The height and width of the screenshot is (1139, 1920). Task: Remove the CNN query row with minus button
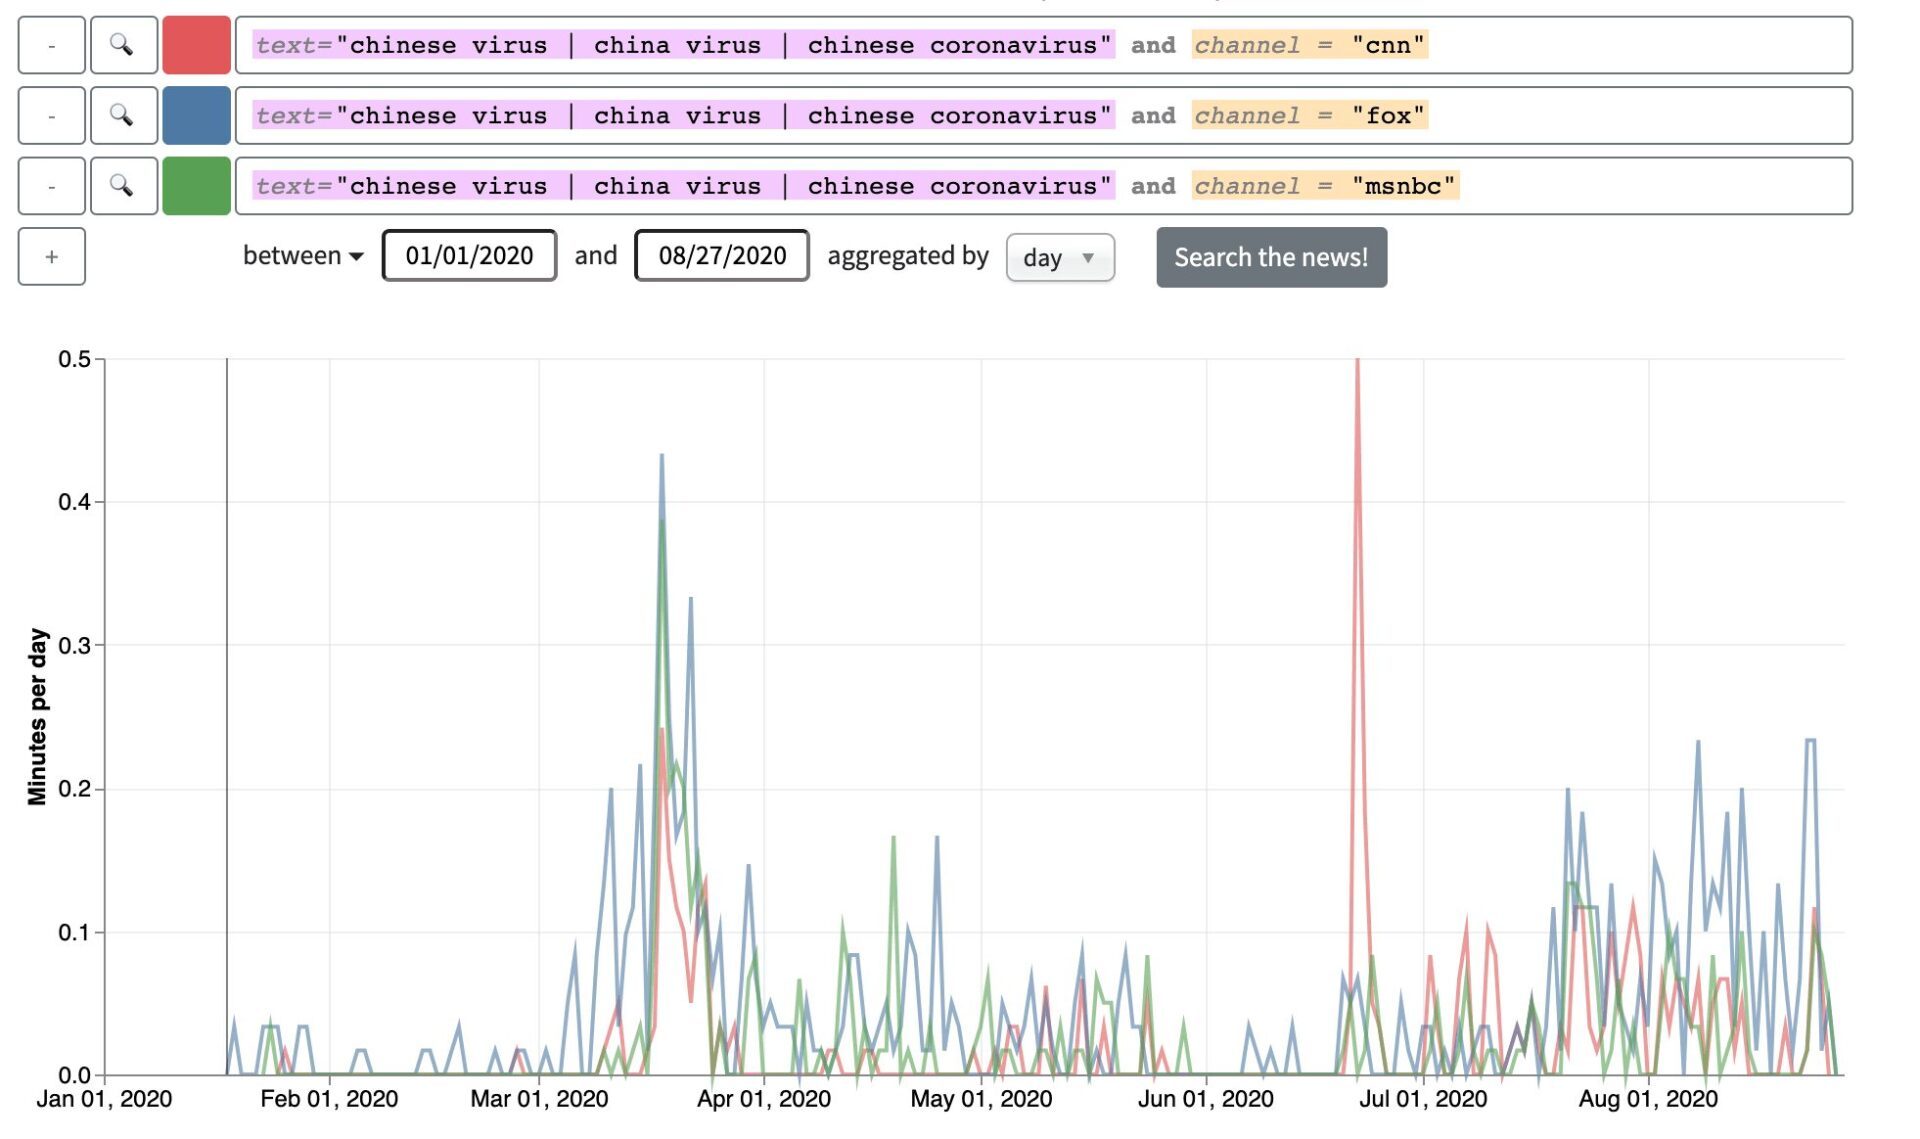click(x=52, y=45)
